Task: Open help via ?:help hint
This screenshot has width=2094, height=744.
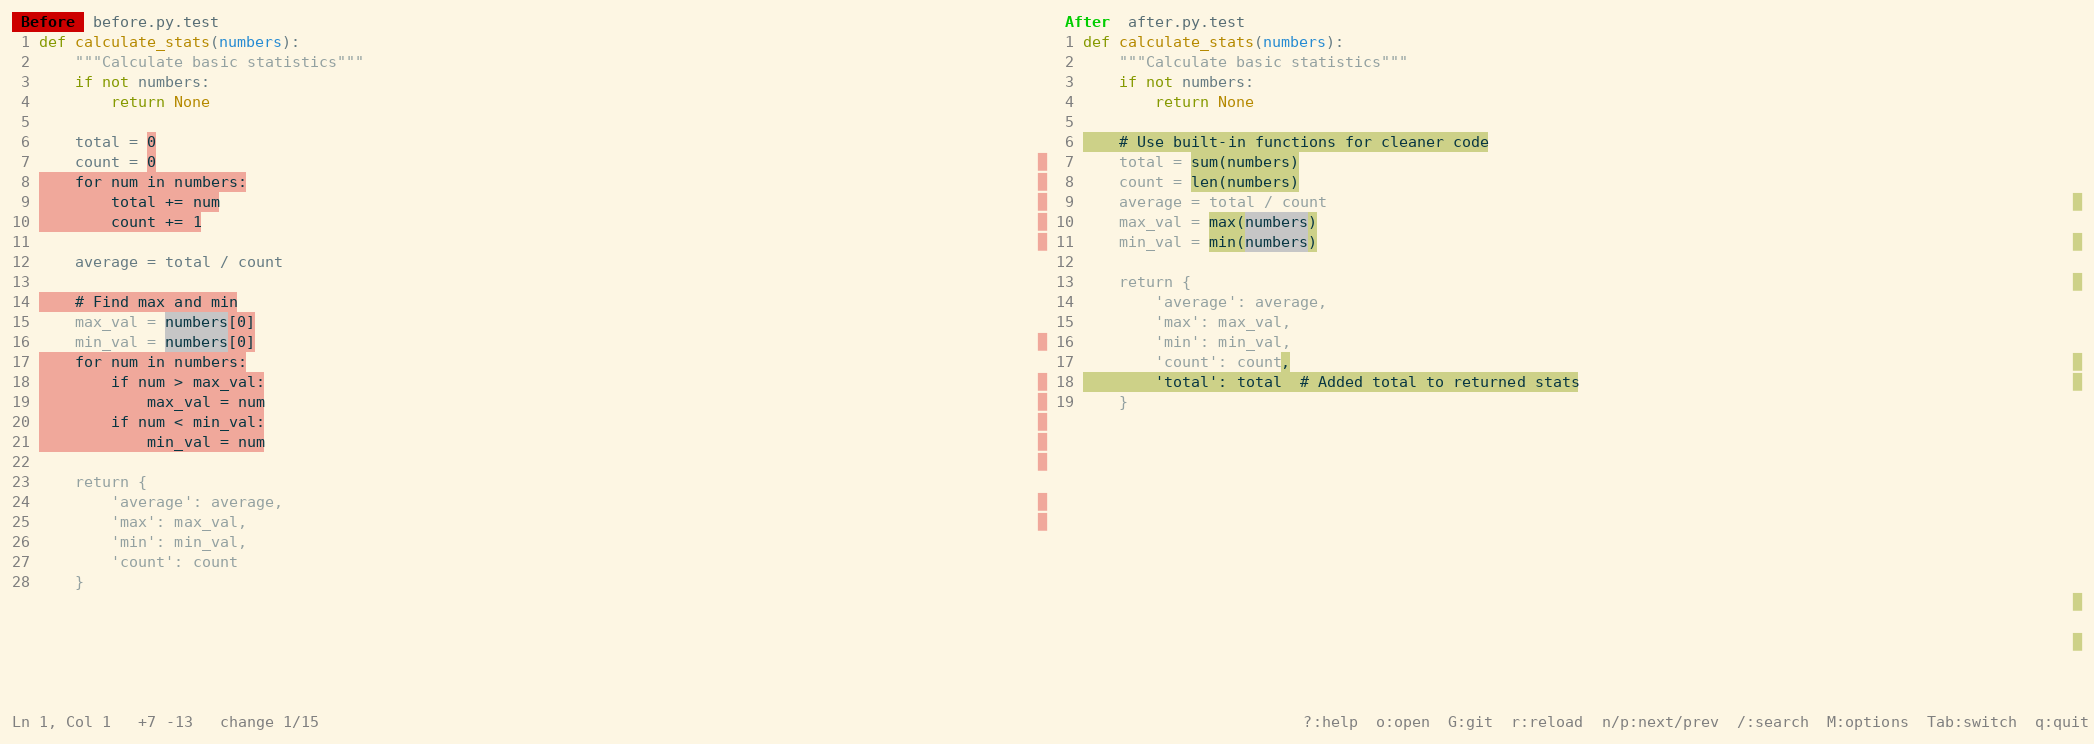Action: 1330,722
